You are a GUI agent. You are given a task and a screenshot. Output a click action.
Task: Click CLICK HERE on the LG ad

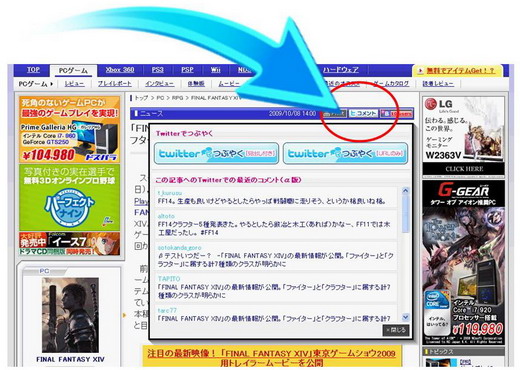tap(464, 169)
